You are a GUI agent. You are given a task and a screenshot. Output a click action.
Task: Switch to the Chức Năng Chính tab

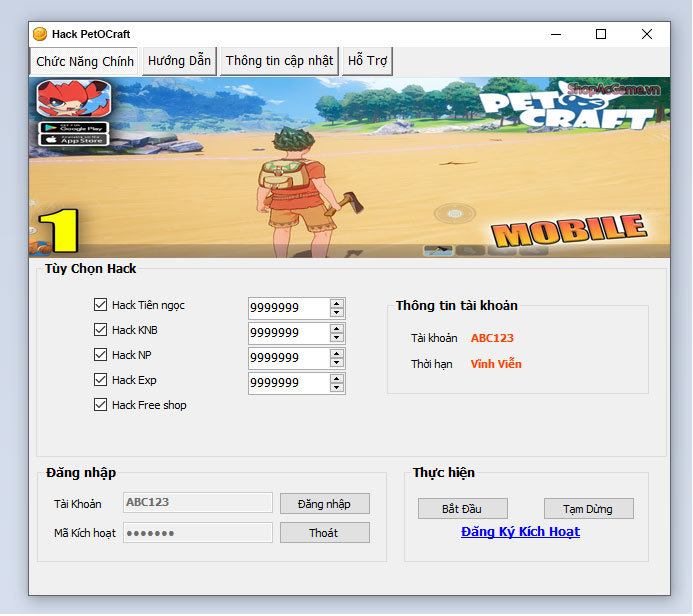(x=84, y=61)
